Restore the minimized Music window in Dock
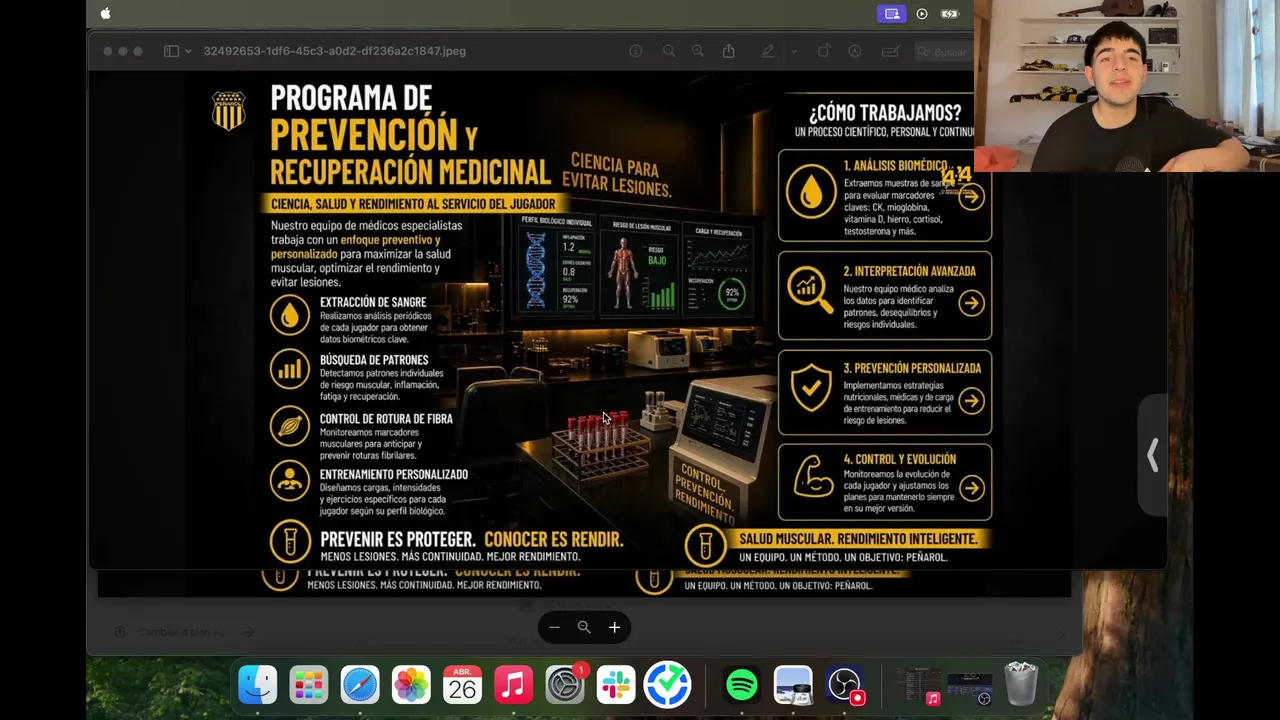This screenshot has height=720, width=1280. pos(918,686)
